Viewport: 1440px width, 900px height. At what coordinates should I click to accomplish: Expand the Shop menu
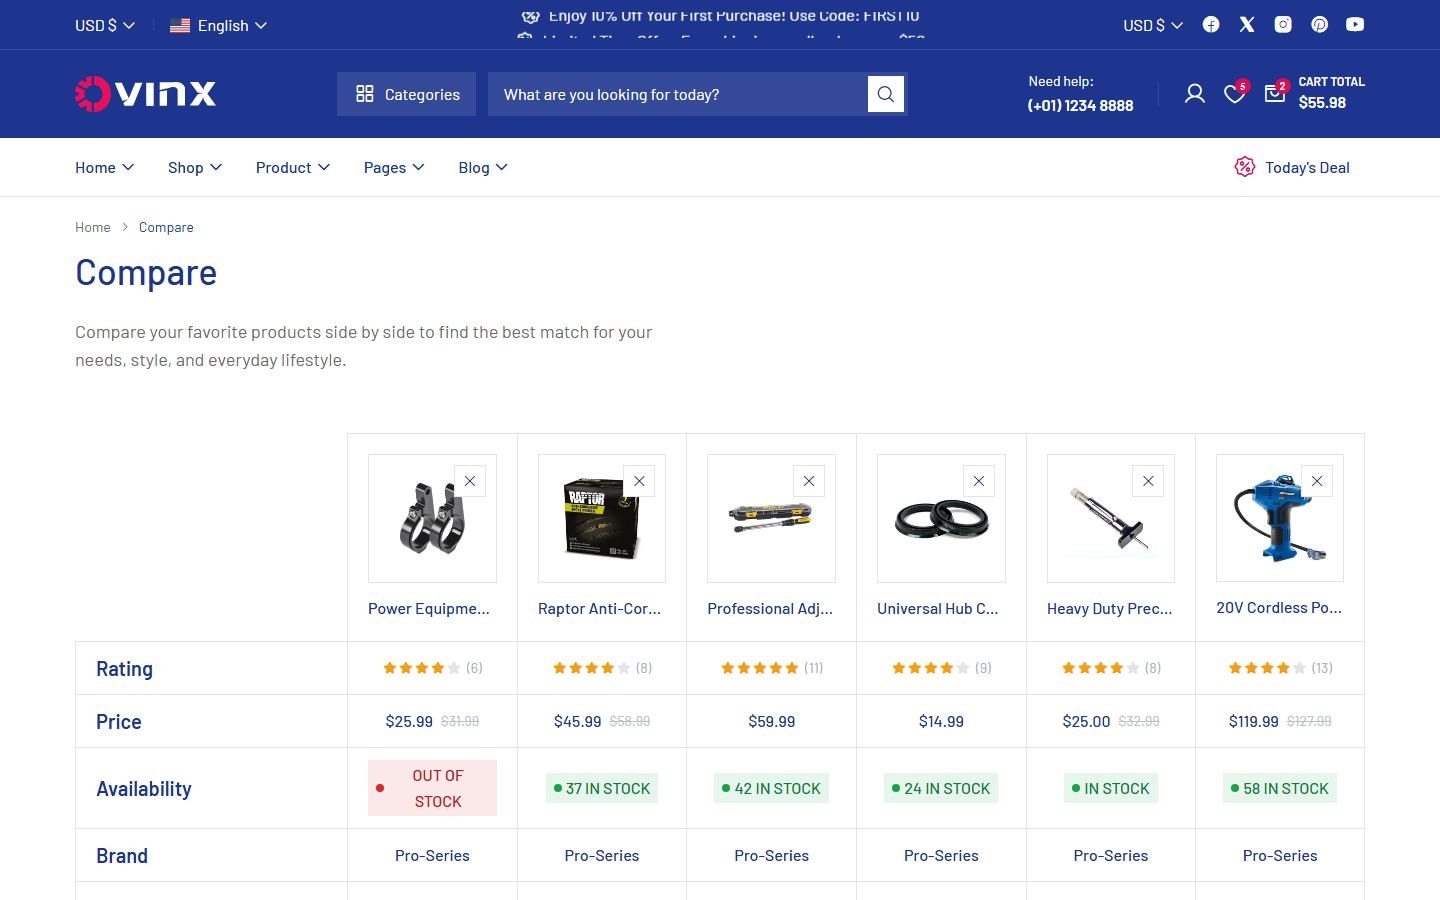click(195, 168)
